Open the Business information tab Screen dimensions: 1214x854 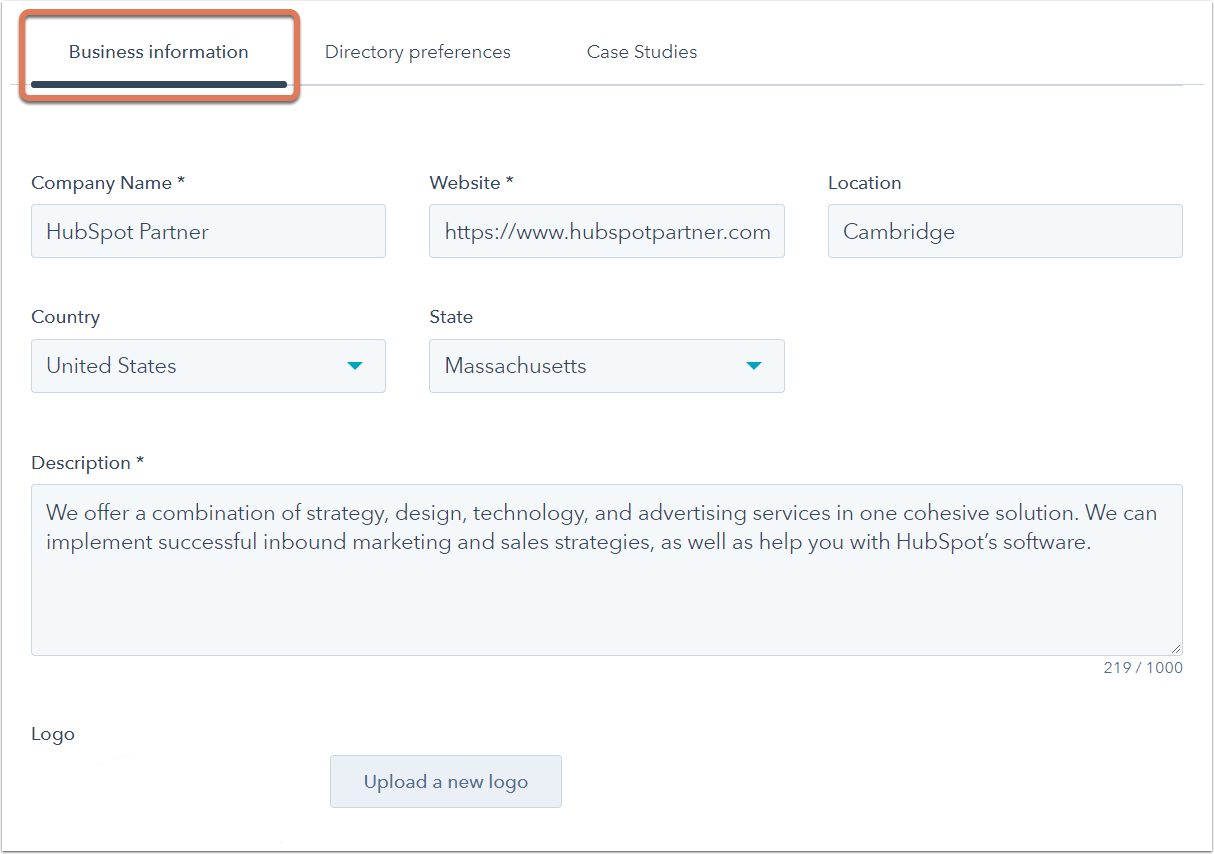click(x=158, y=52)
